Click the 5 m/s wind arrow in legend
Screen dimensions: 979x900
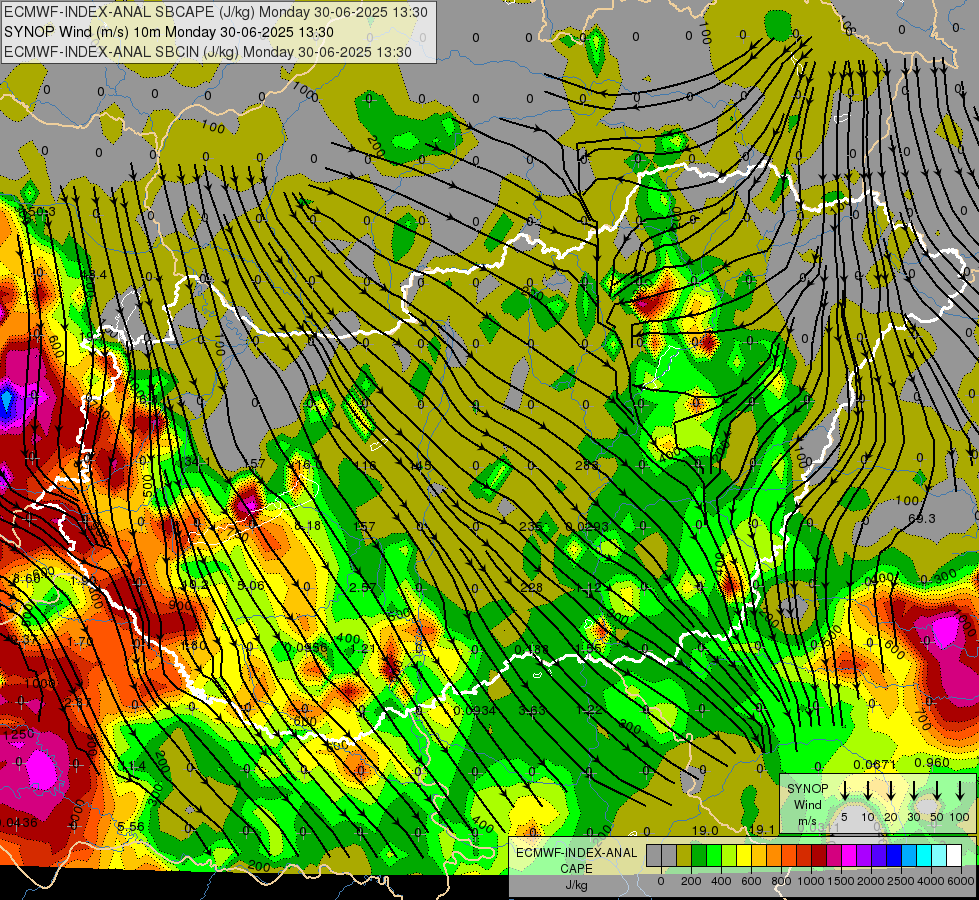844,791
